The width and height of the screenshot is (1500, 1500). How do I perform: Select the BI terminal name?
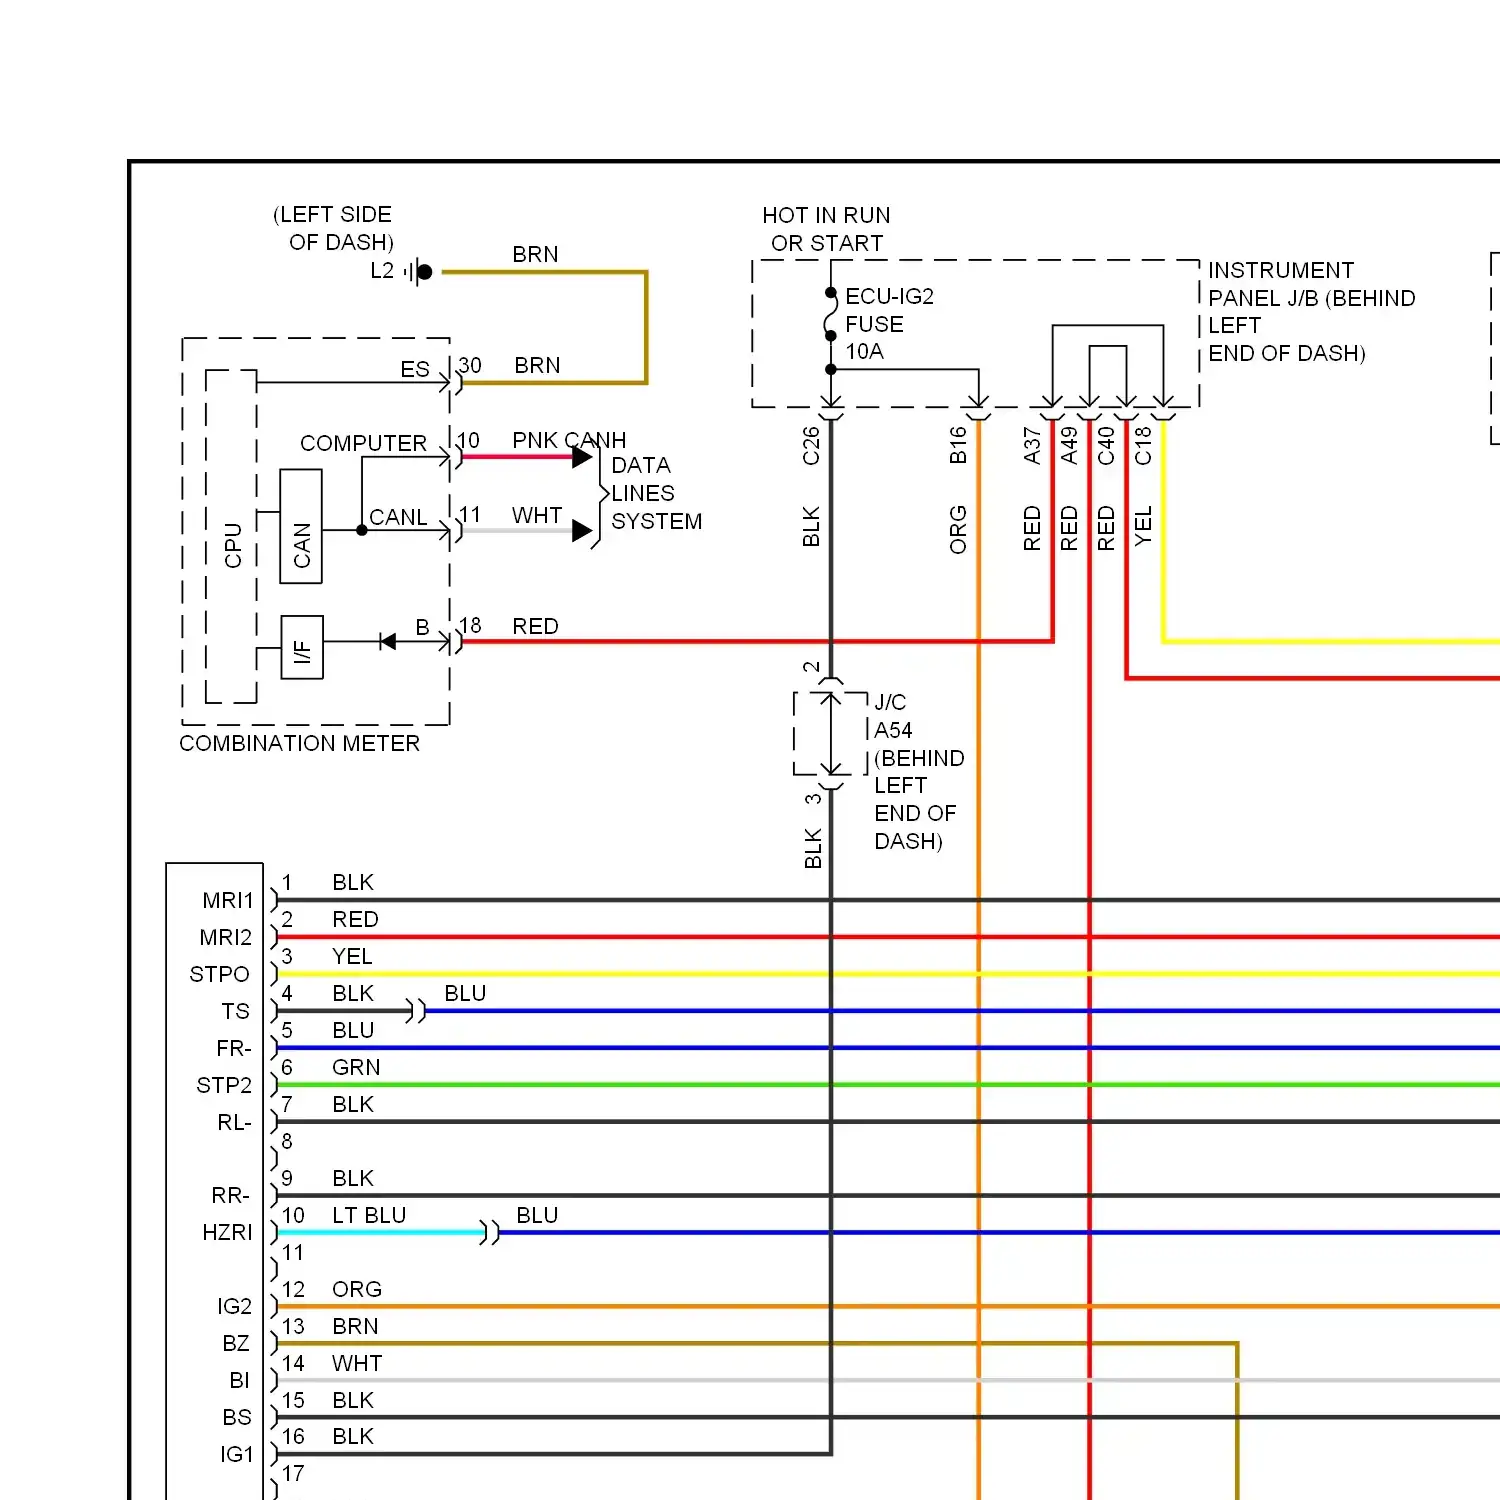coord(239,1380)
